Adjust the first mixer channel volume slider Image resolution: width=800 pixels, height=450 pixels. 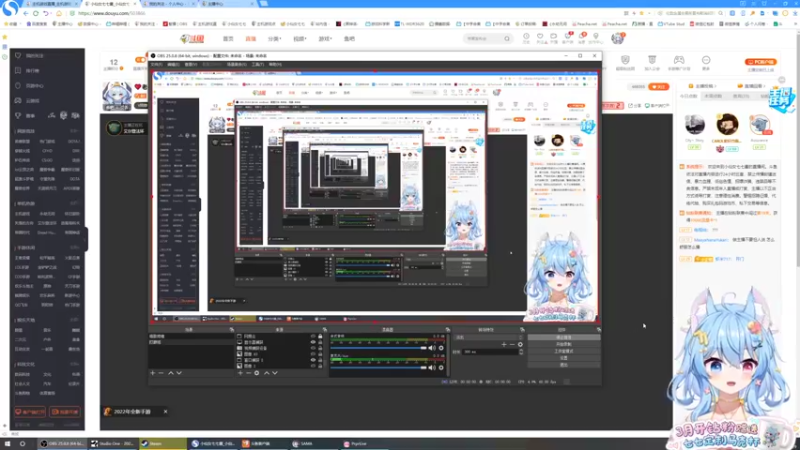379,348
